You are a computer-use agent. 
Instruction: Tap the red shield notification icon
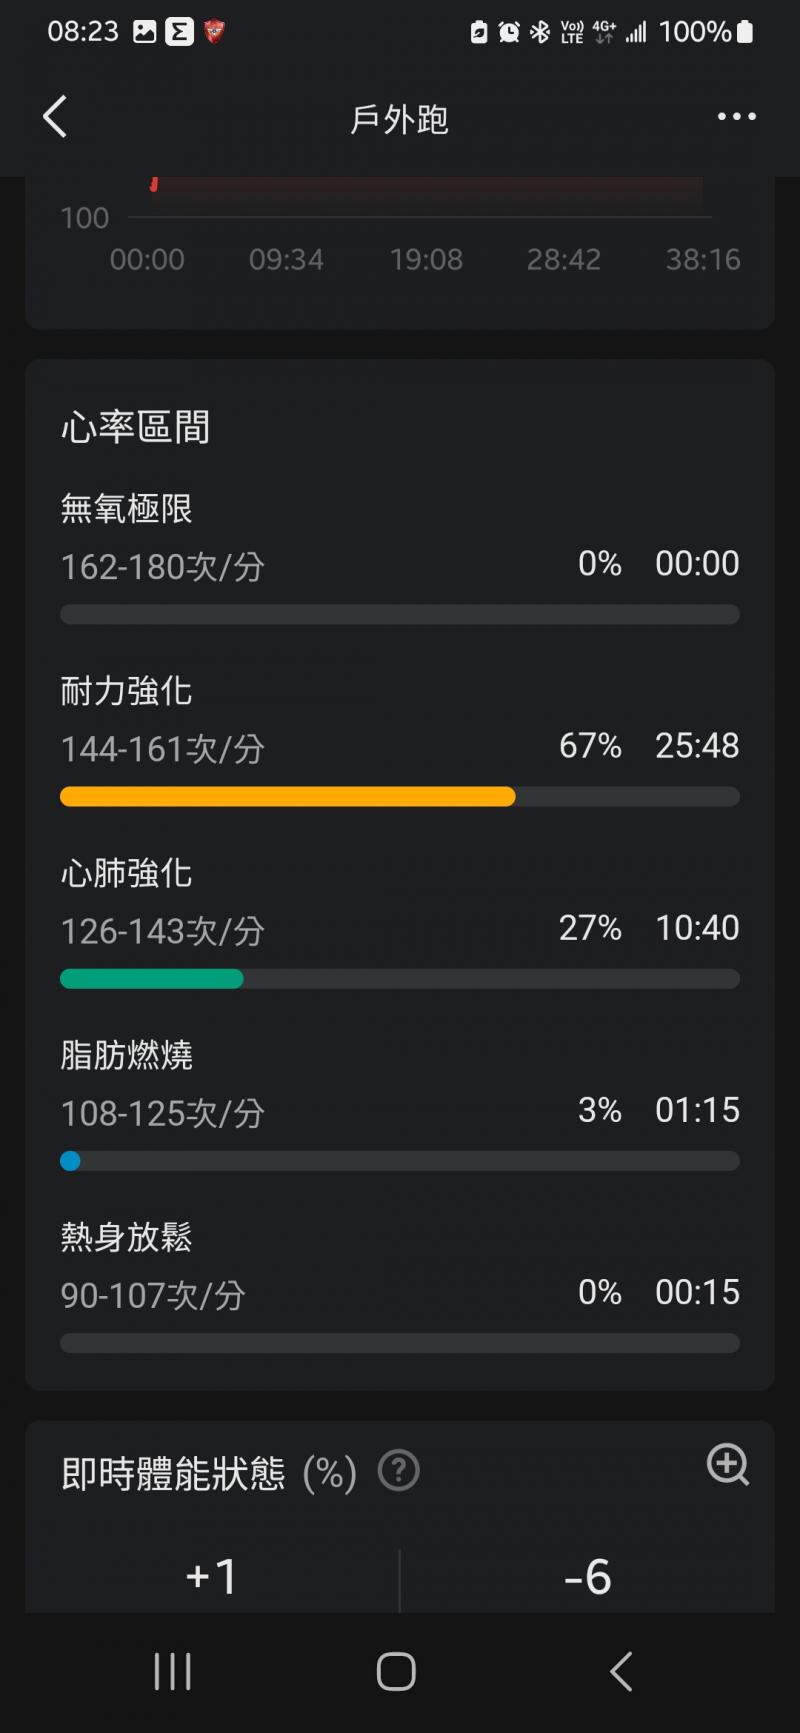pyautogui.click(x=214, y=32)
